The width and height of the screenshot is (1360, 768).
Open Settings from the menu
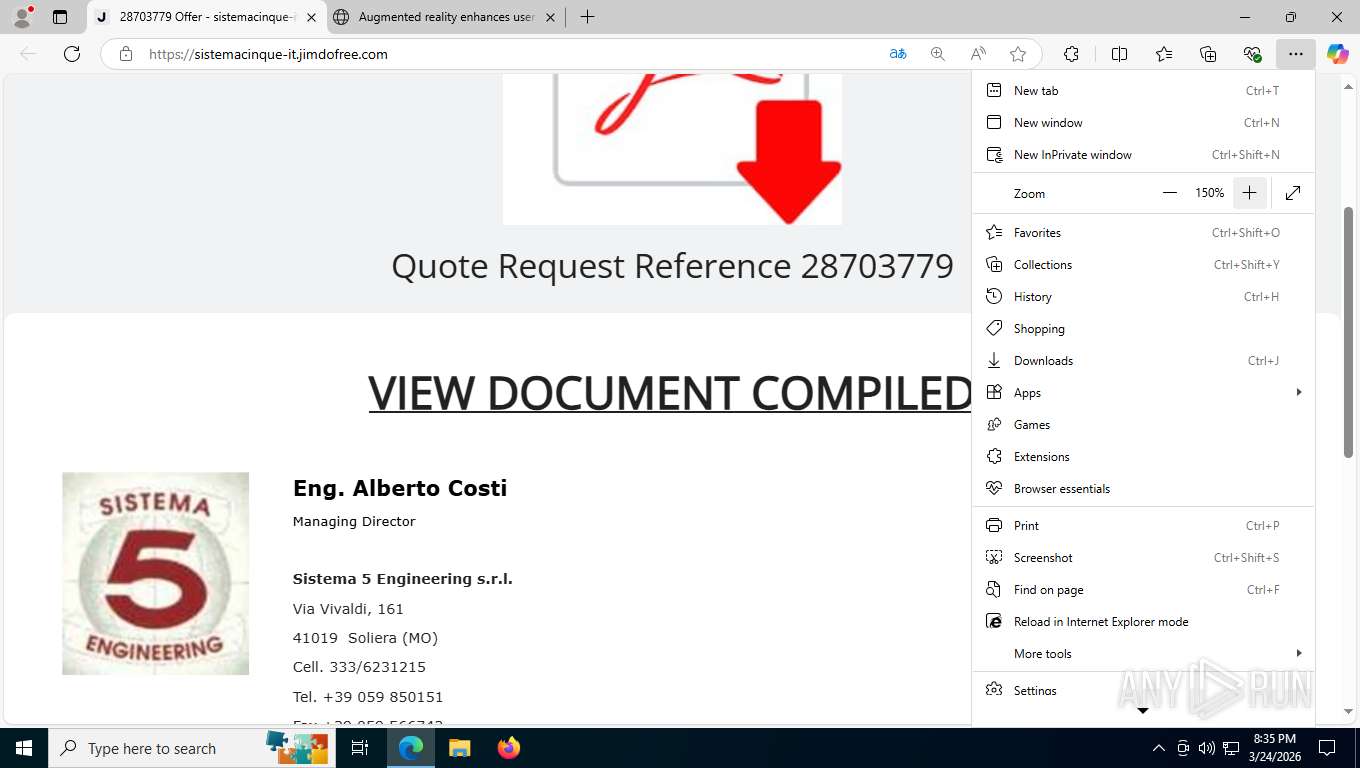1143,690
